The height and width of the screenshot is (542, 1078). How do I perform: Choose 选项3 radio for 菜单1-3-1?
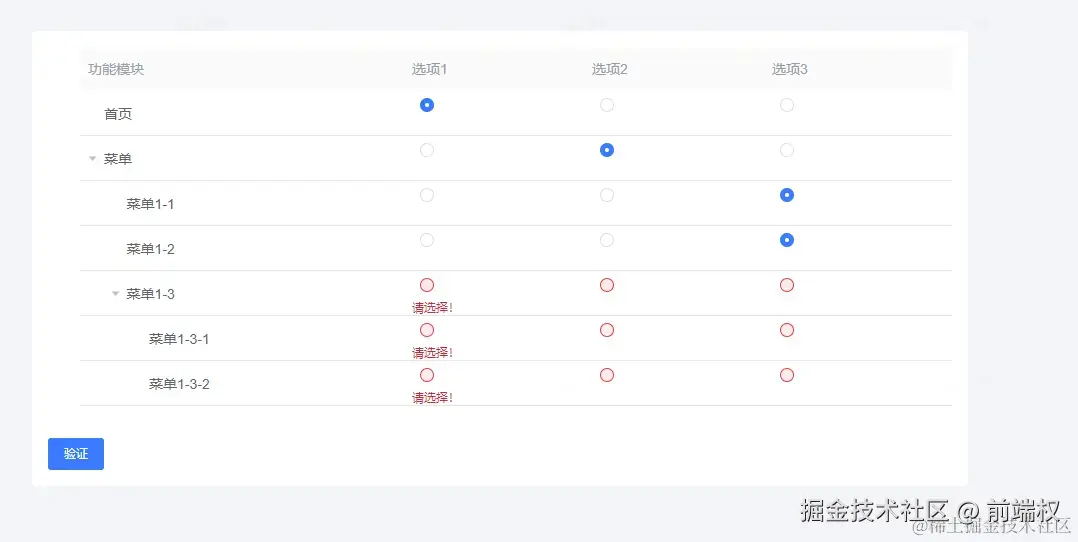787,330
